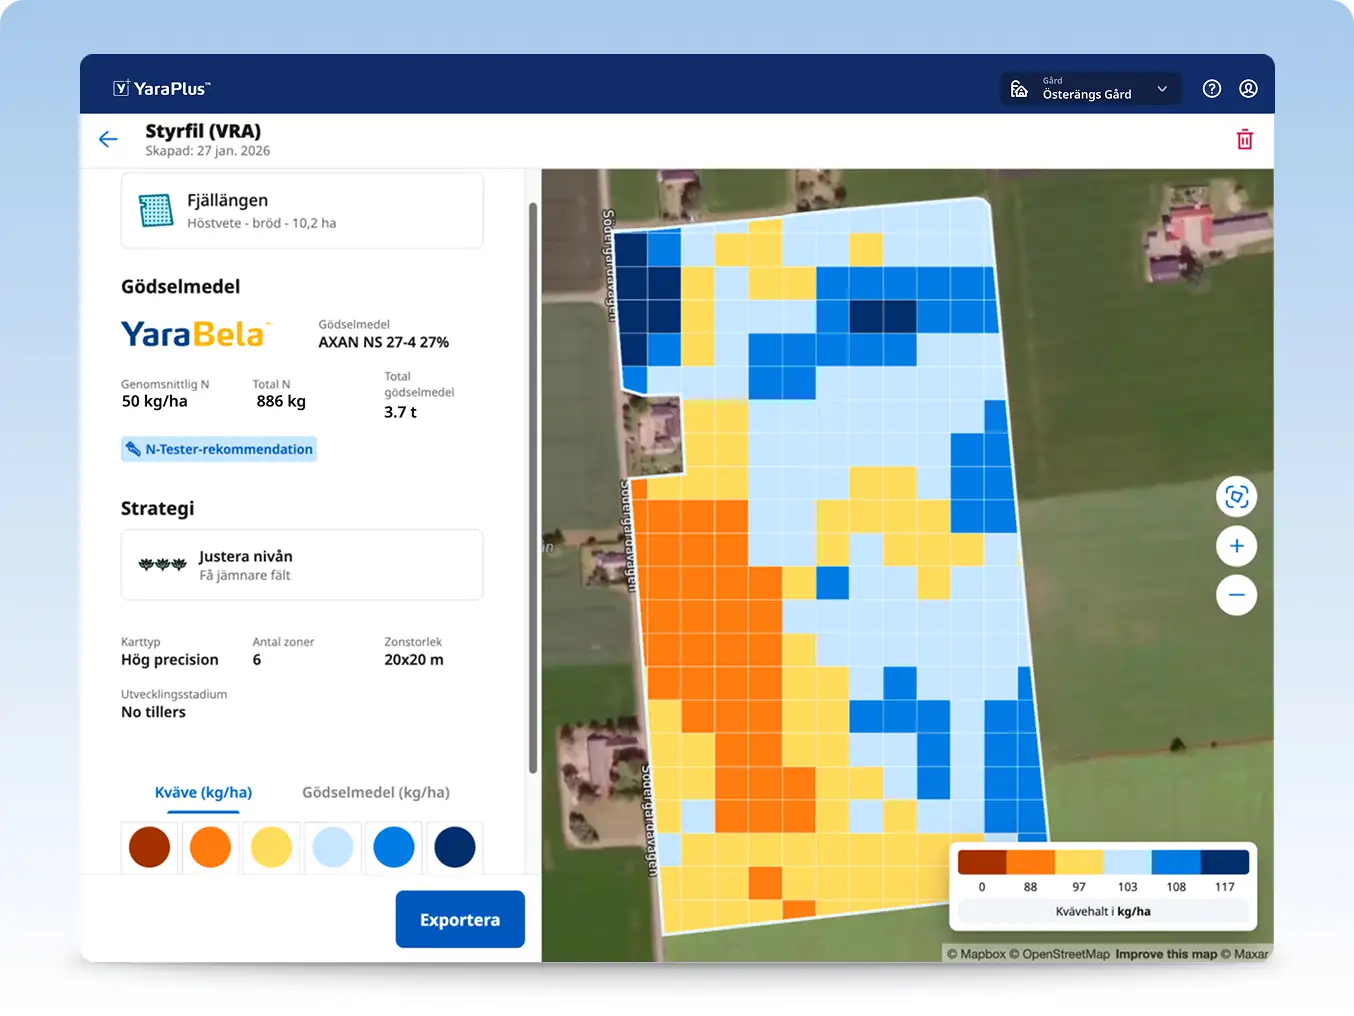
Task: Switch to the Gödselmedel (kg/ha) tab
Action: pos(375,792)
